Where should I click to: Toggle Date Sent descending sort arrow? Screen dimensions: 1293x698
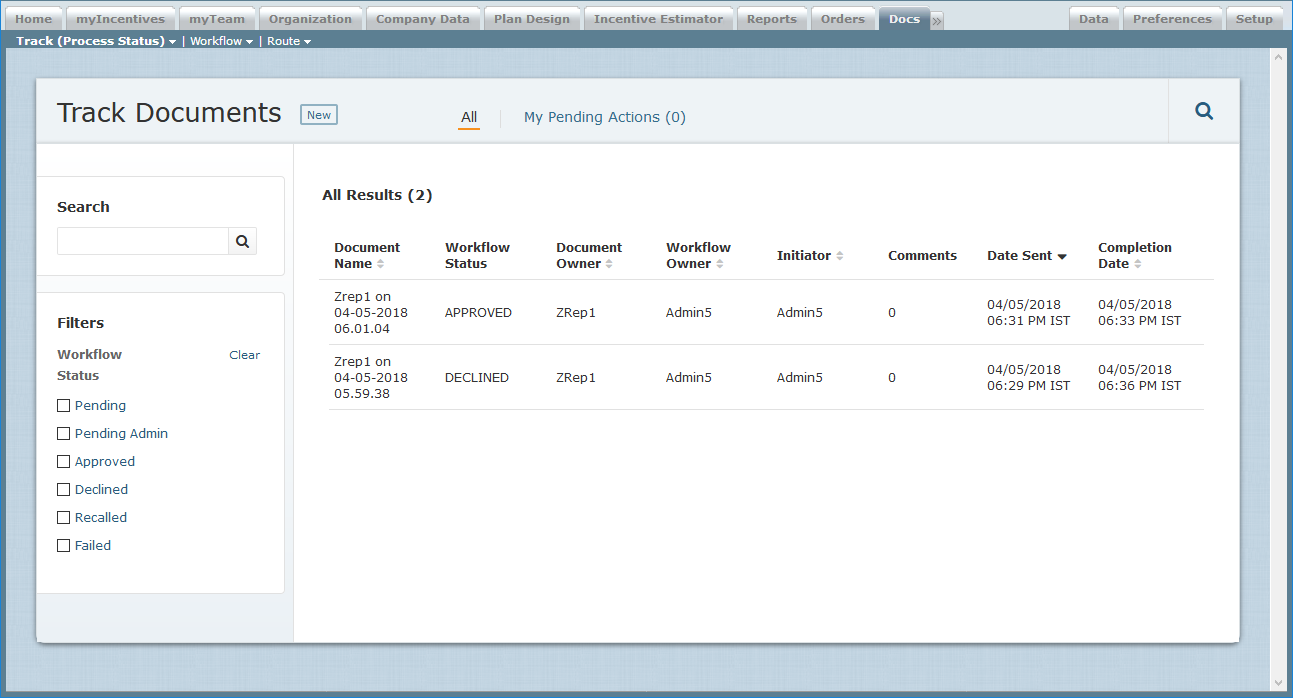pos(1062,257)
